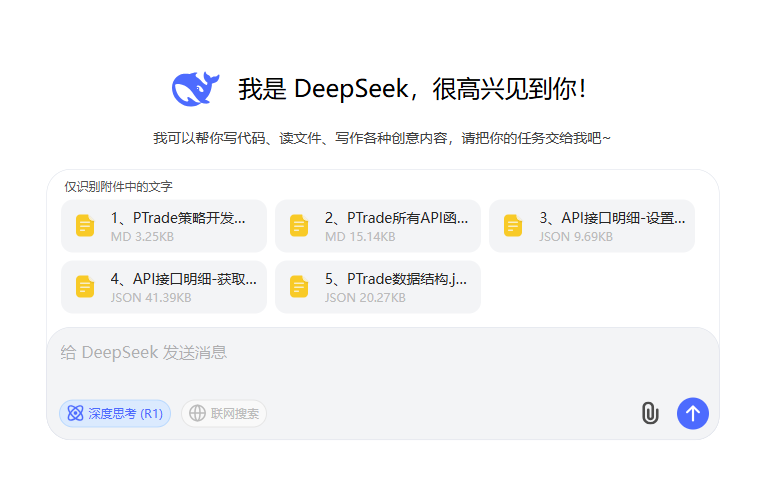Image resolution: width=765 pixels, height=487 pixels.
Task: Open attachment 4、API接口明细-获取 JSON file
Action: click(x=164, y=287)
